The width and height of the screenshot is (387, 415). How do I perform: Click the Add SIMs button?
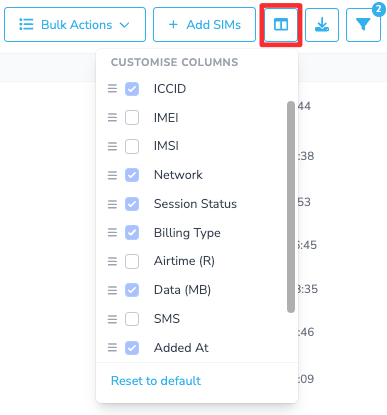click(x=204, y=25)
